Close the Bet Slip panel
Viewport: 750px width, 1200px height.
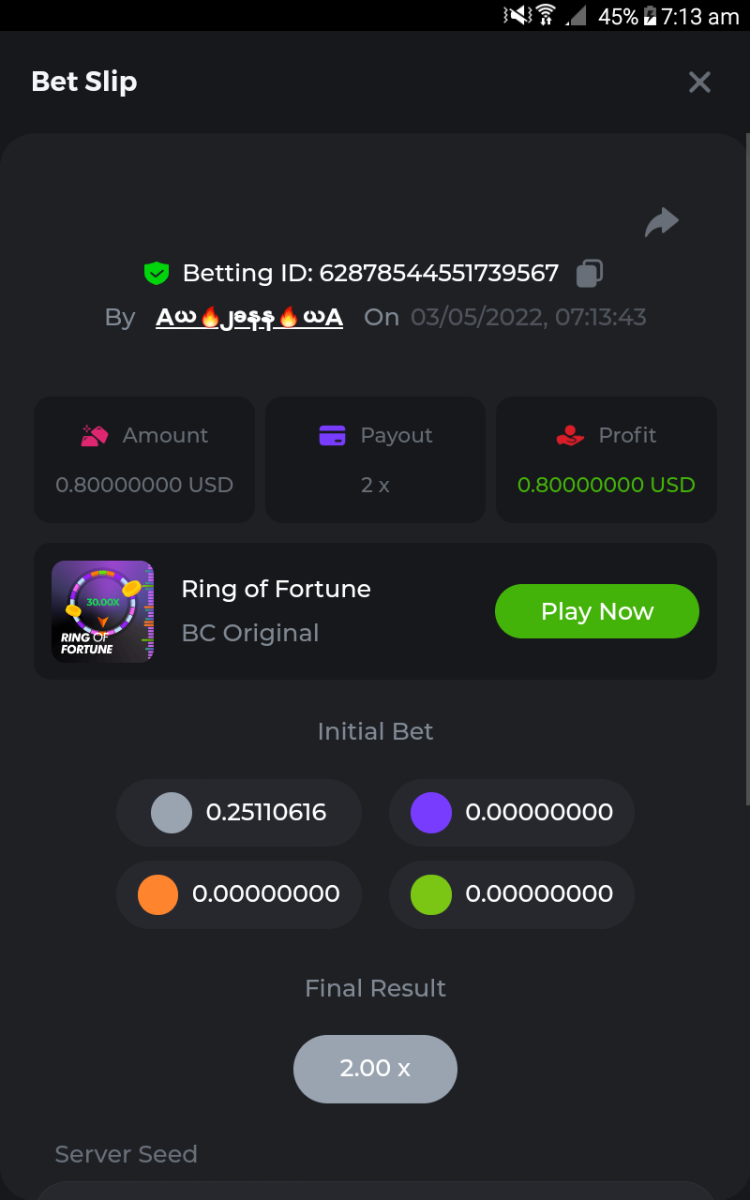point(699,82)
